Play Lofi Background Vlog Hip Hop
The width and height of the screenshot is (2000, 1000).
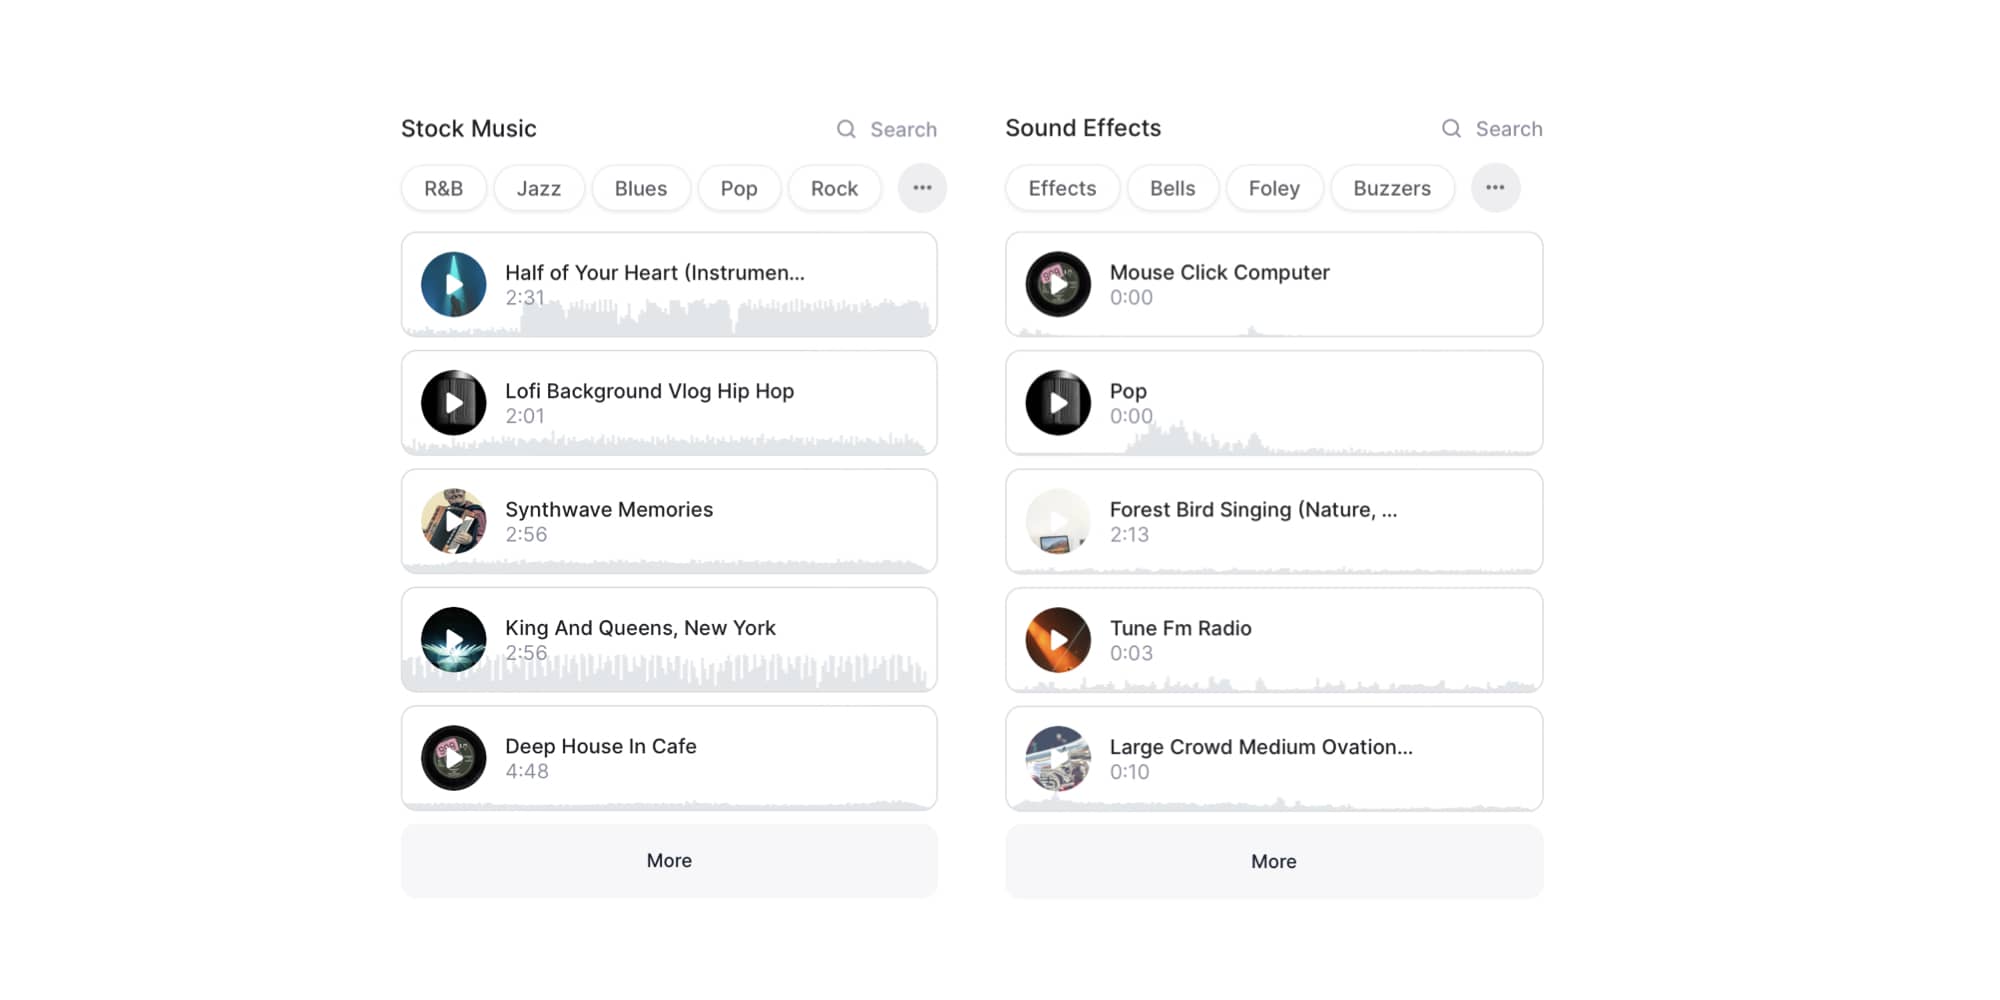[454, 403]
